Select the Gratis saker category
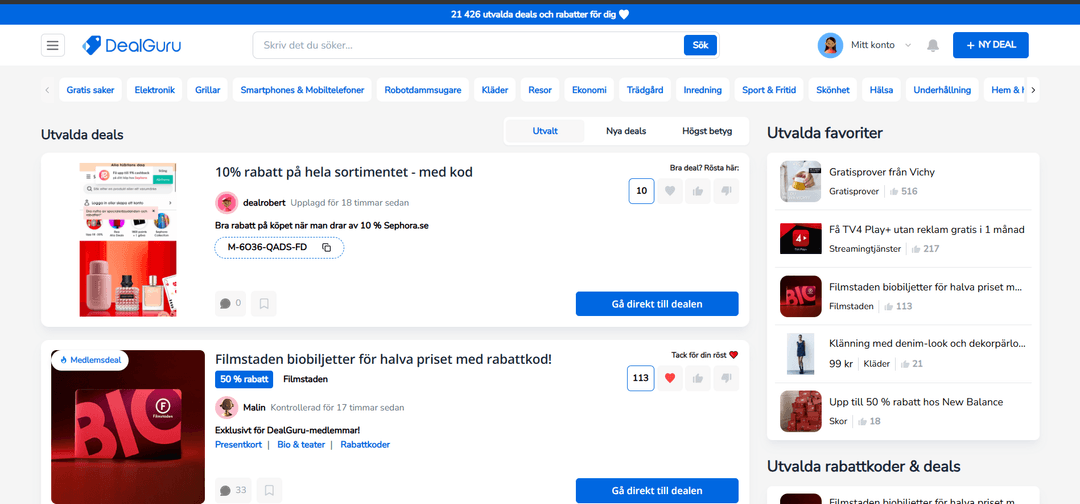1080x504 pixels. tap(91, 90)
